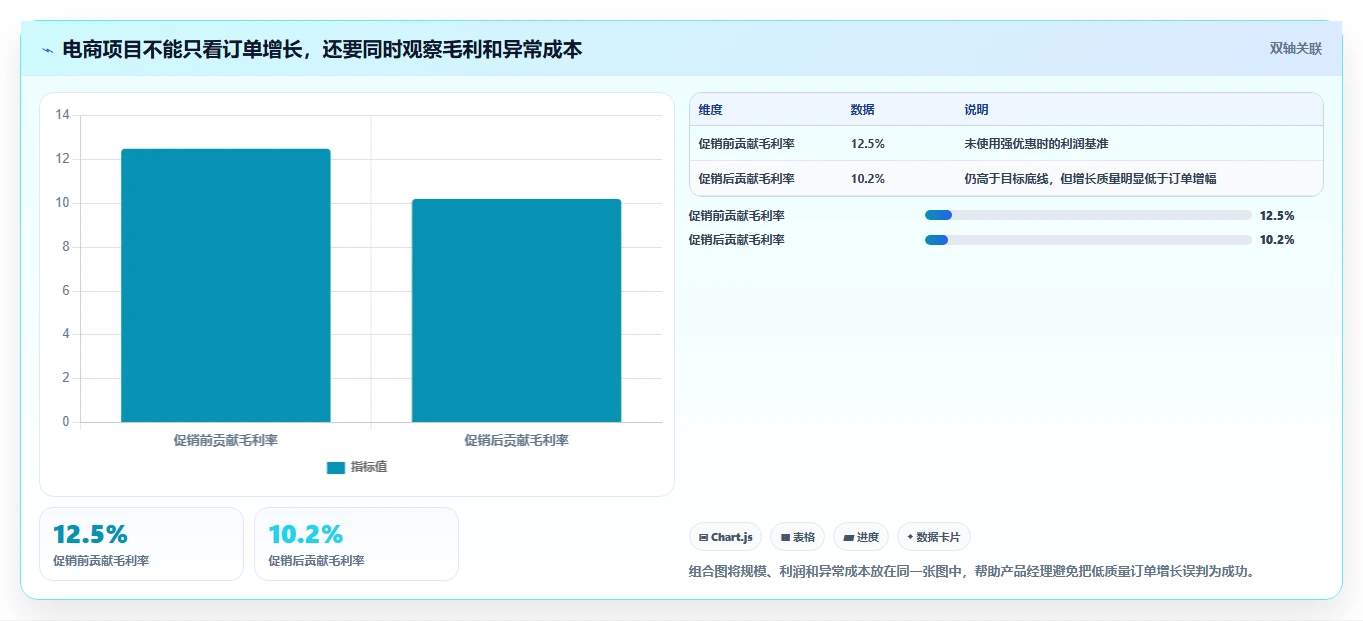Click the 12.5% progress bar value

[1277, 215]
